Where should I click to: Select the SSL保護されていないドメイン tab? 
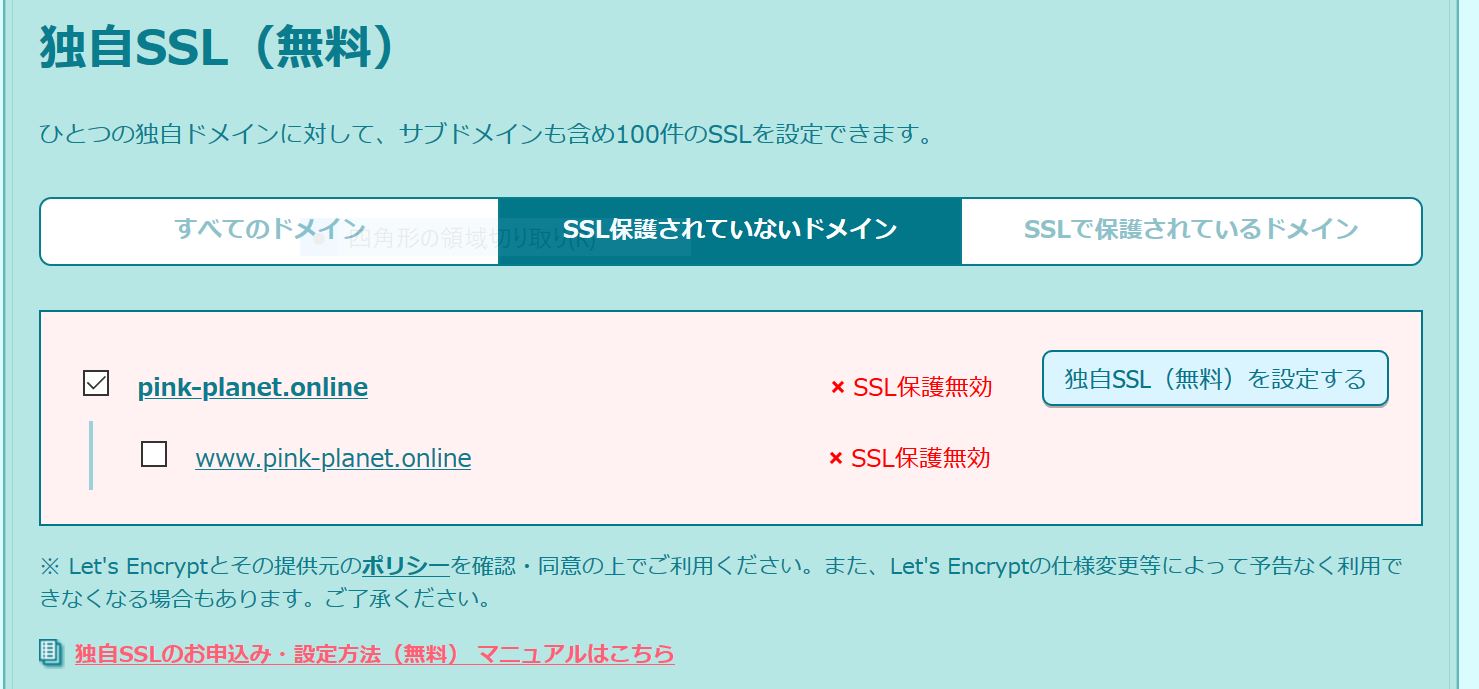point(730,231)
